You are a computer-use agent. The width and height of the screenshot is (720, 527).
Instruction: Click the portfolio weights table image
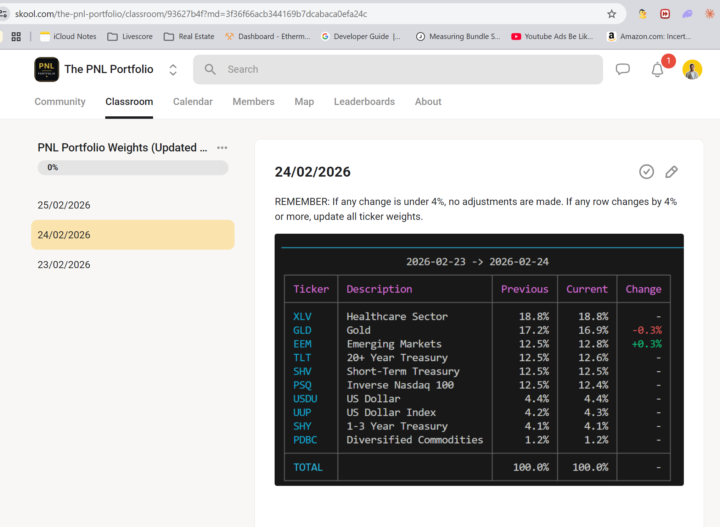[x=479, y=360]
